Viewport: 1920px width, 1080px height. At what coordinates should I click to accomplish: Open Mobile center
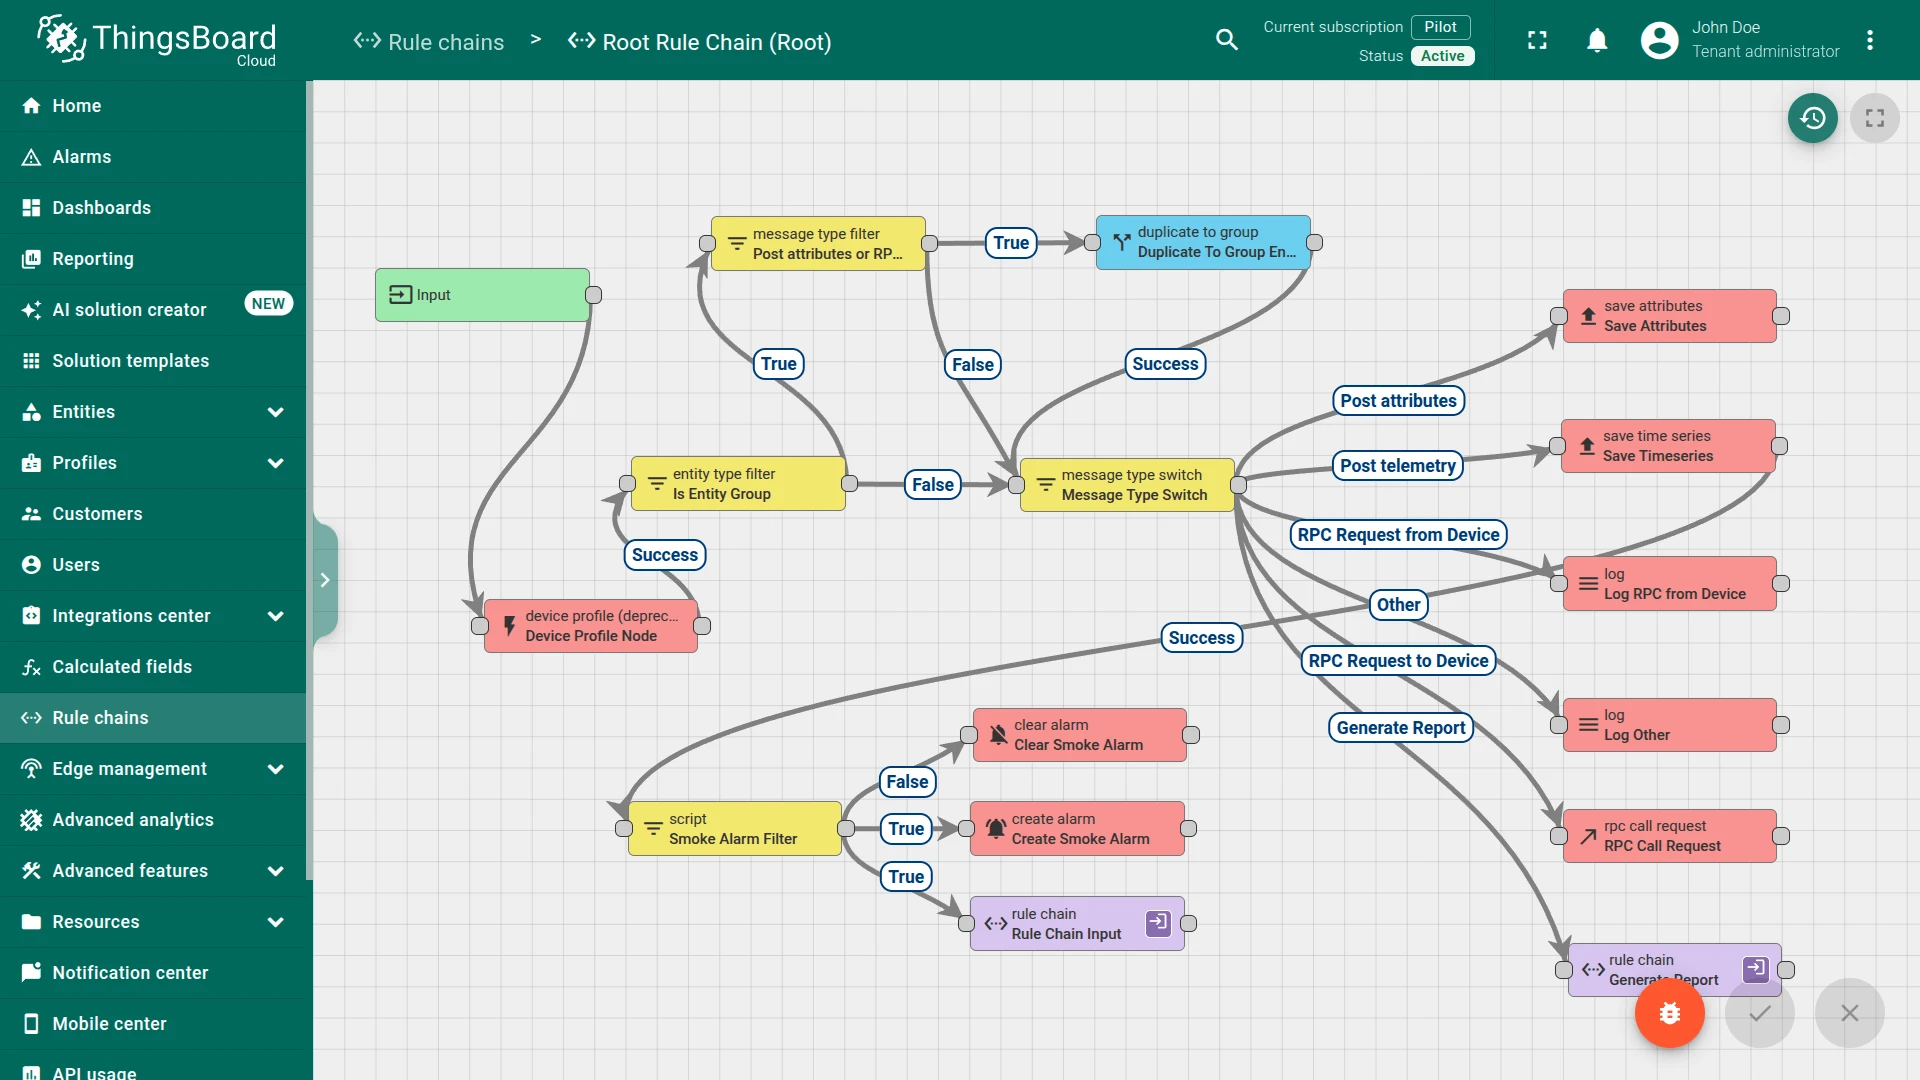[x=153, y=1024]
